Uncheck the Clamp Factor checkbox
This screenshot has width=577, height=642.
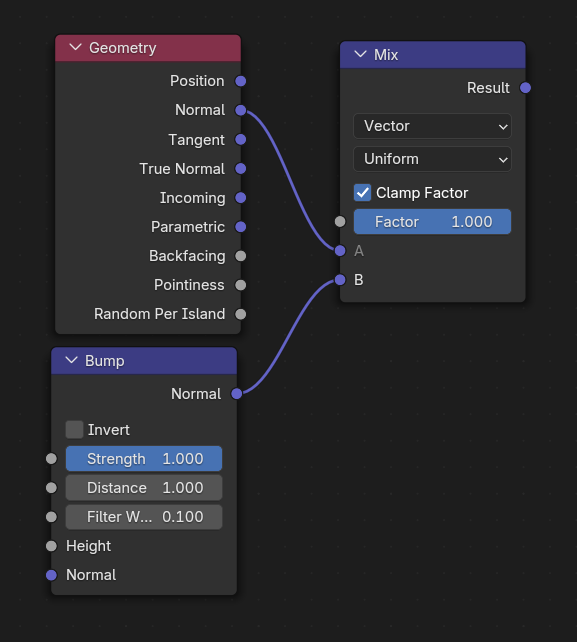(x=362, y=192)
